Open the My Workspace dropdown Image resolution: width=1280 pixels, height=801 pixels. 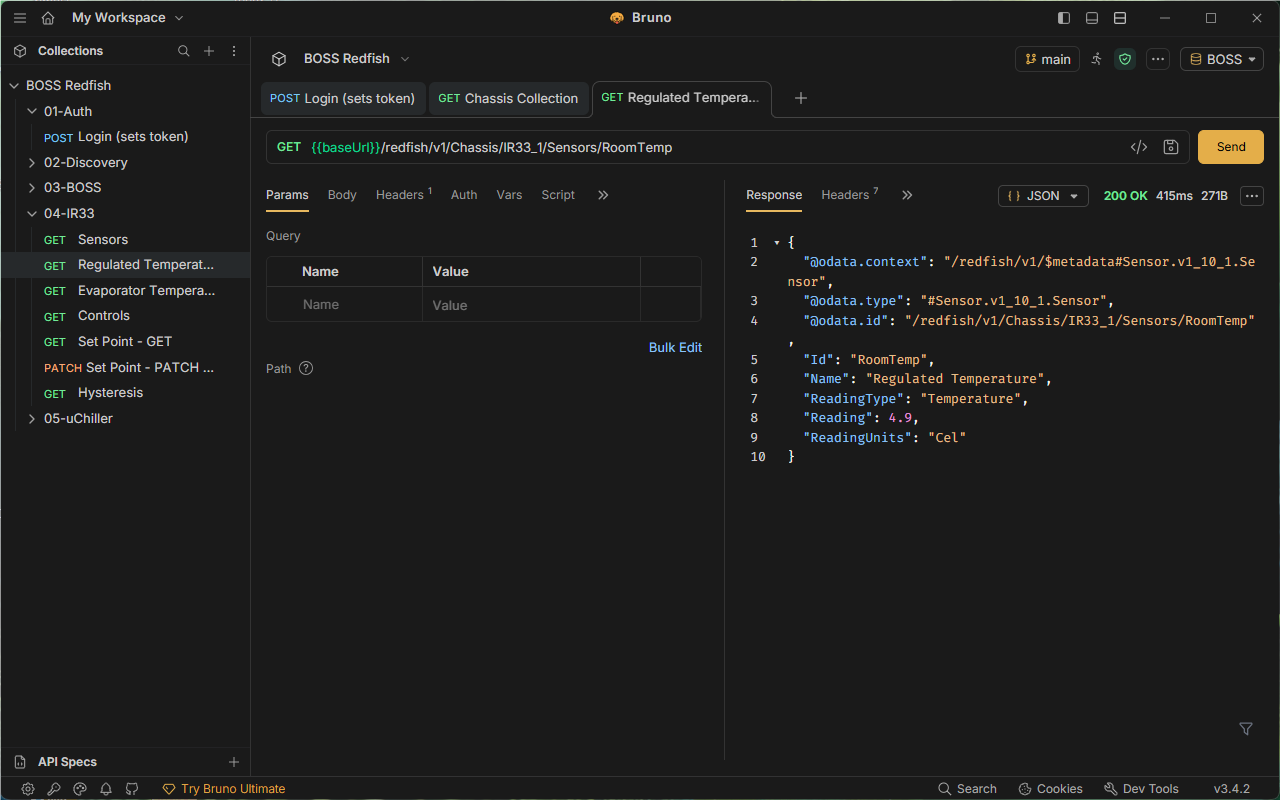128,18
